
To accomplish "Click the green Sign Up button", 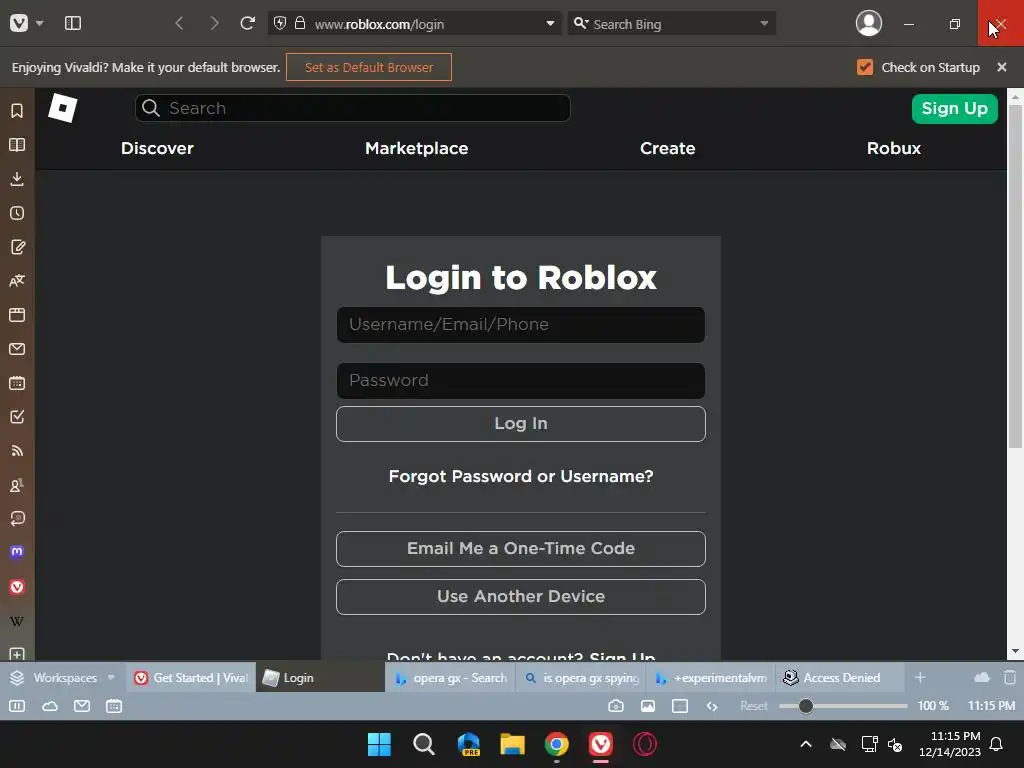I will (x=954, y=108).
